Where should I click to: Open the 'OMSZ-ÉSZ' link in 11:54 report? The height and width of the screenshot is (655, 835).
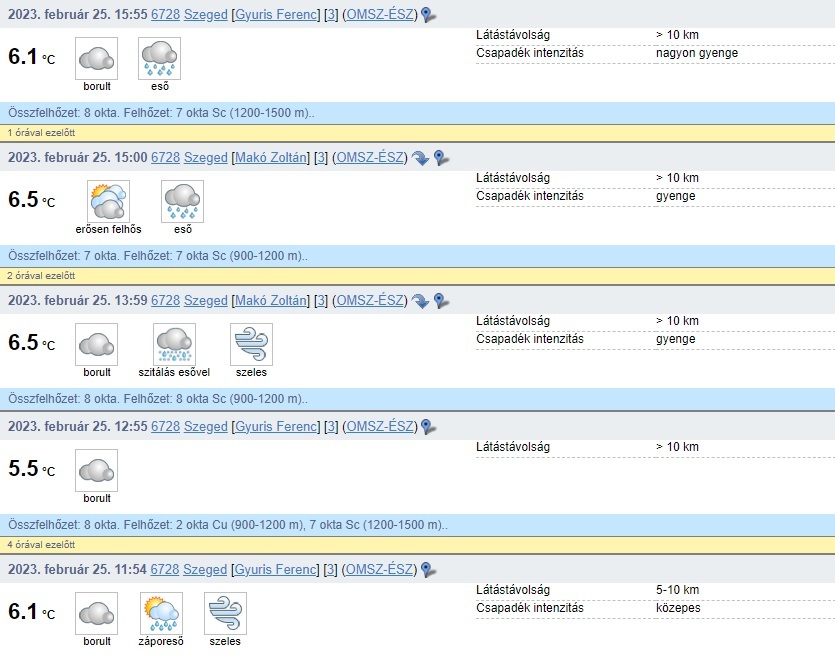pos(379,570)
